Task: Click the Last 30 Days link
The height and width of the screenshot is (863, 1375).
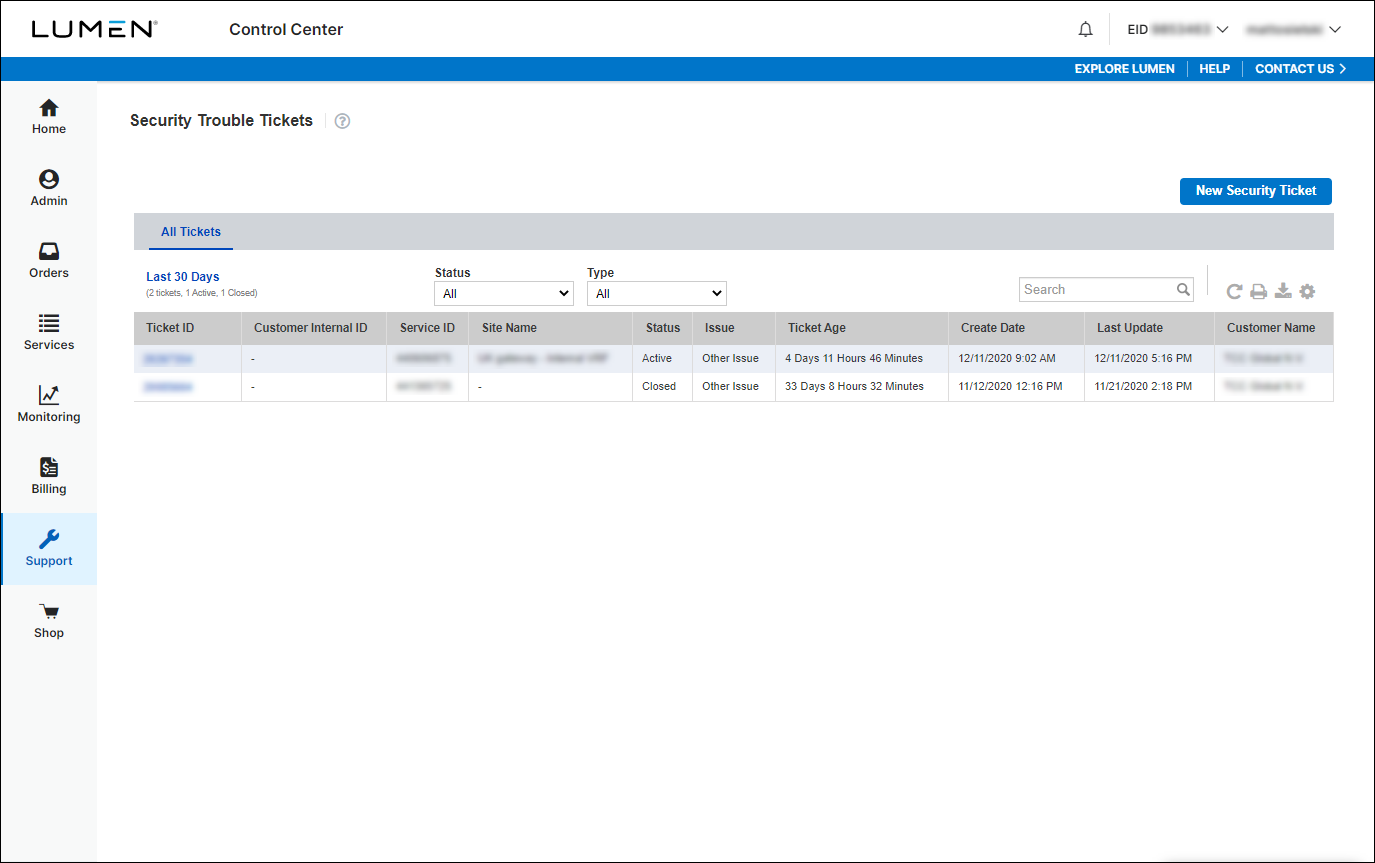Action: tap(183, 277)
